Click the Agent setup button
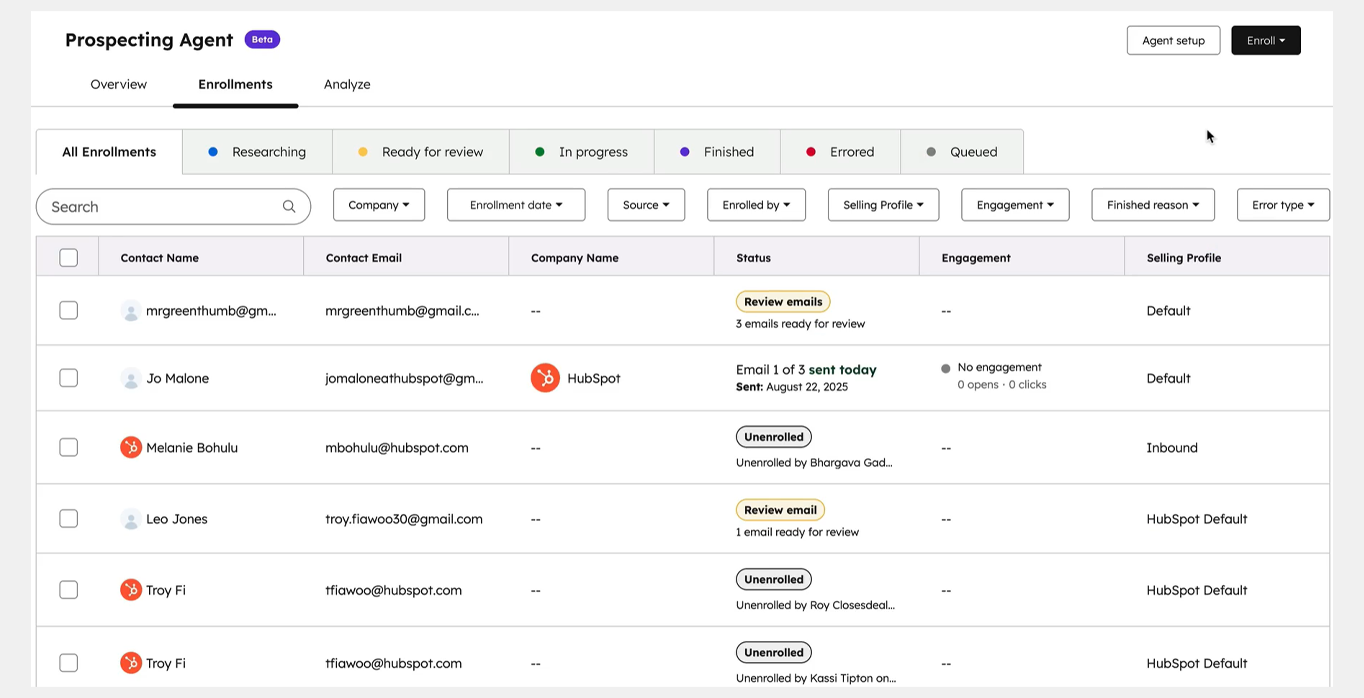The image size is (1364, 698). tap(1173, 41)
